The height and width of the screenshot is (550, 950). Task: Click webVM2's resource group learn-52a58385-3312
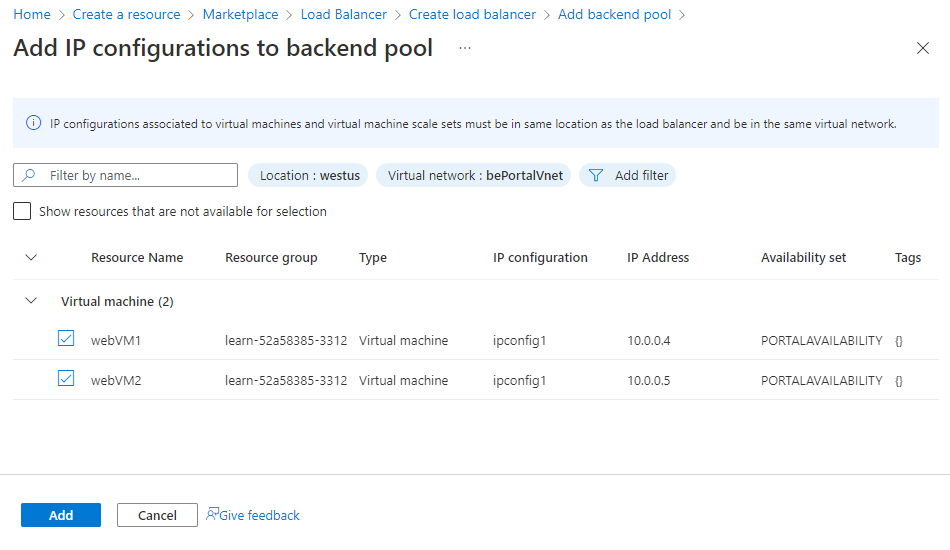pos(286,380)
